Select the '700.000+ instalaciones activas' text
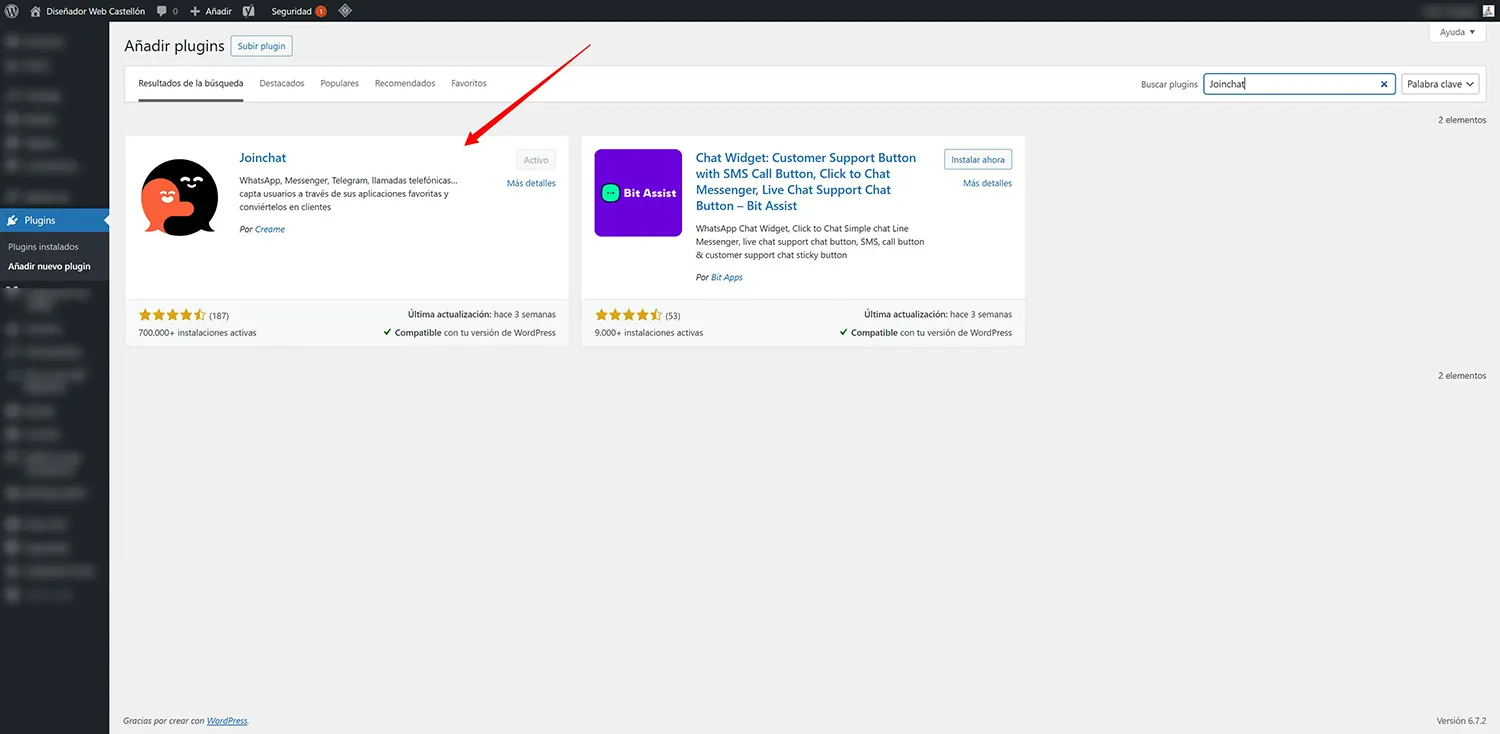Screen dimensions: 1500x734 198,333
